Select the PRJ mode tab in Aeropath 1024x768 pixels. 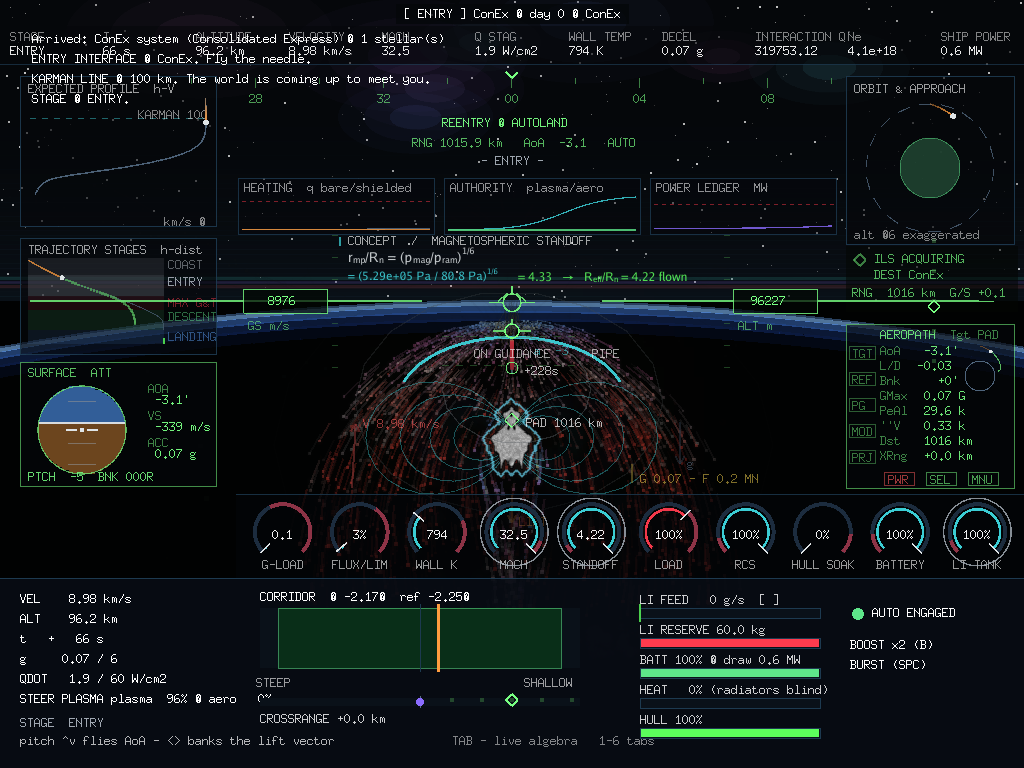point(862,456)
